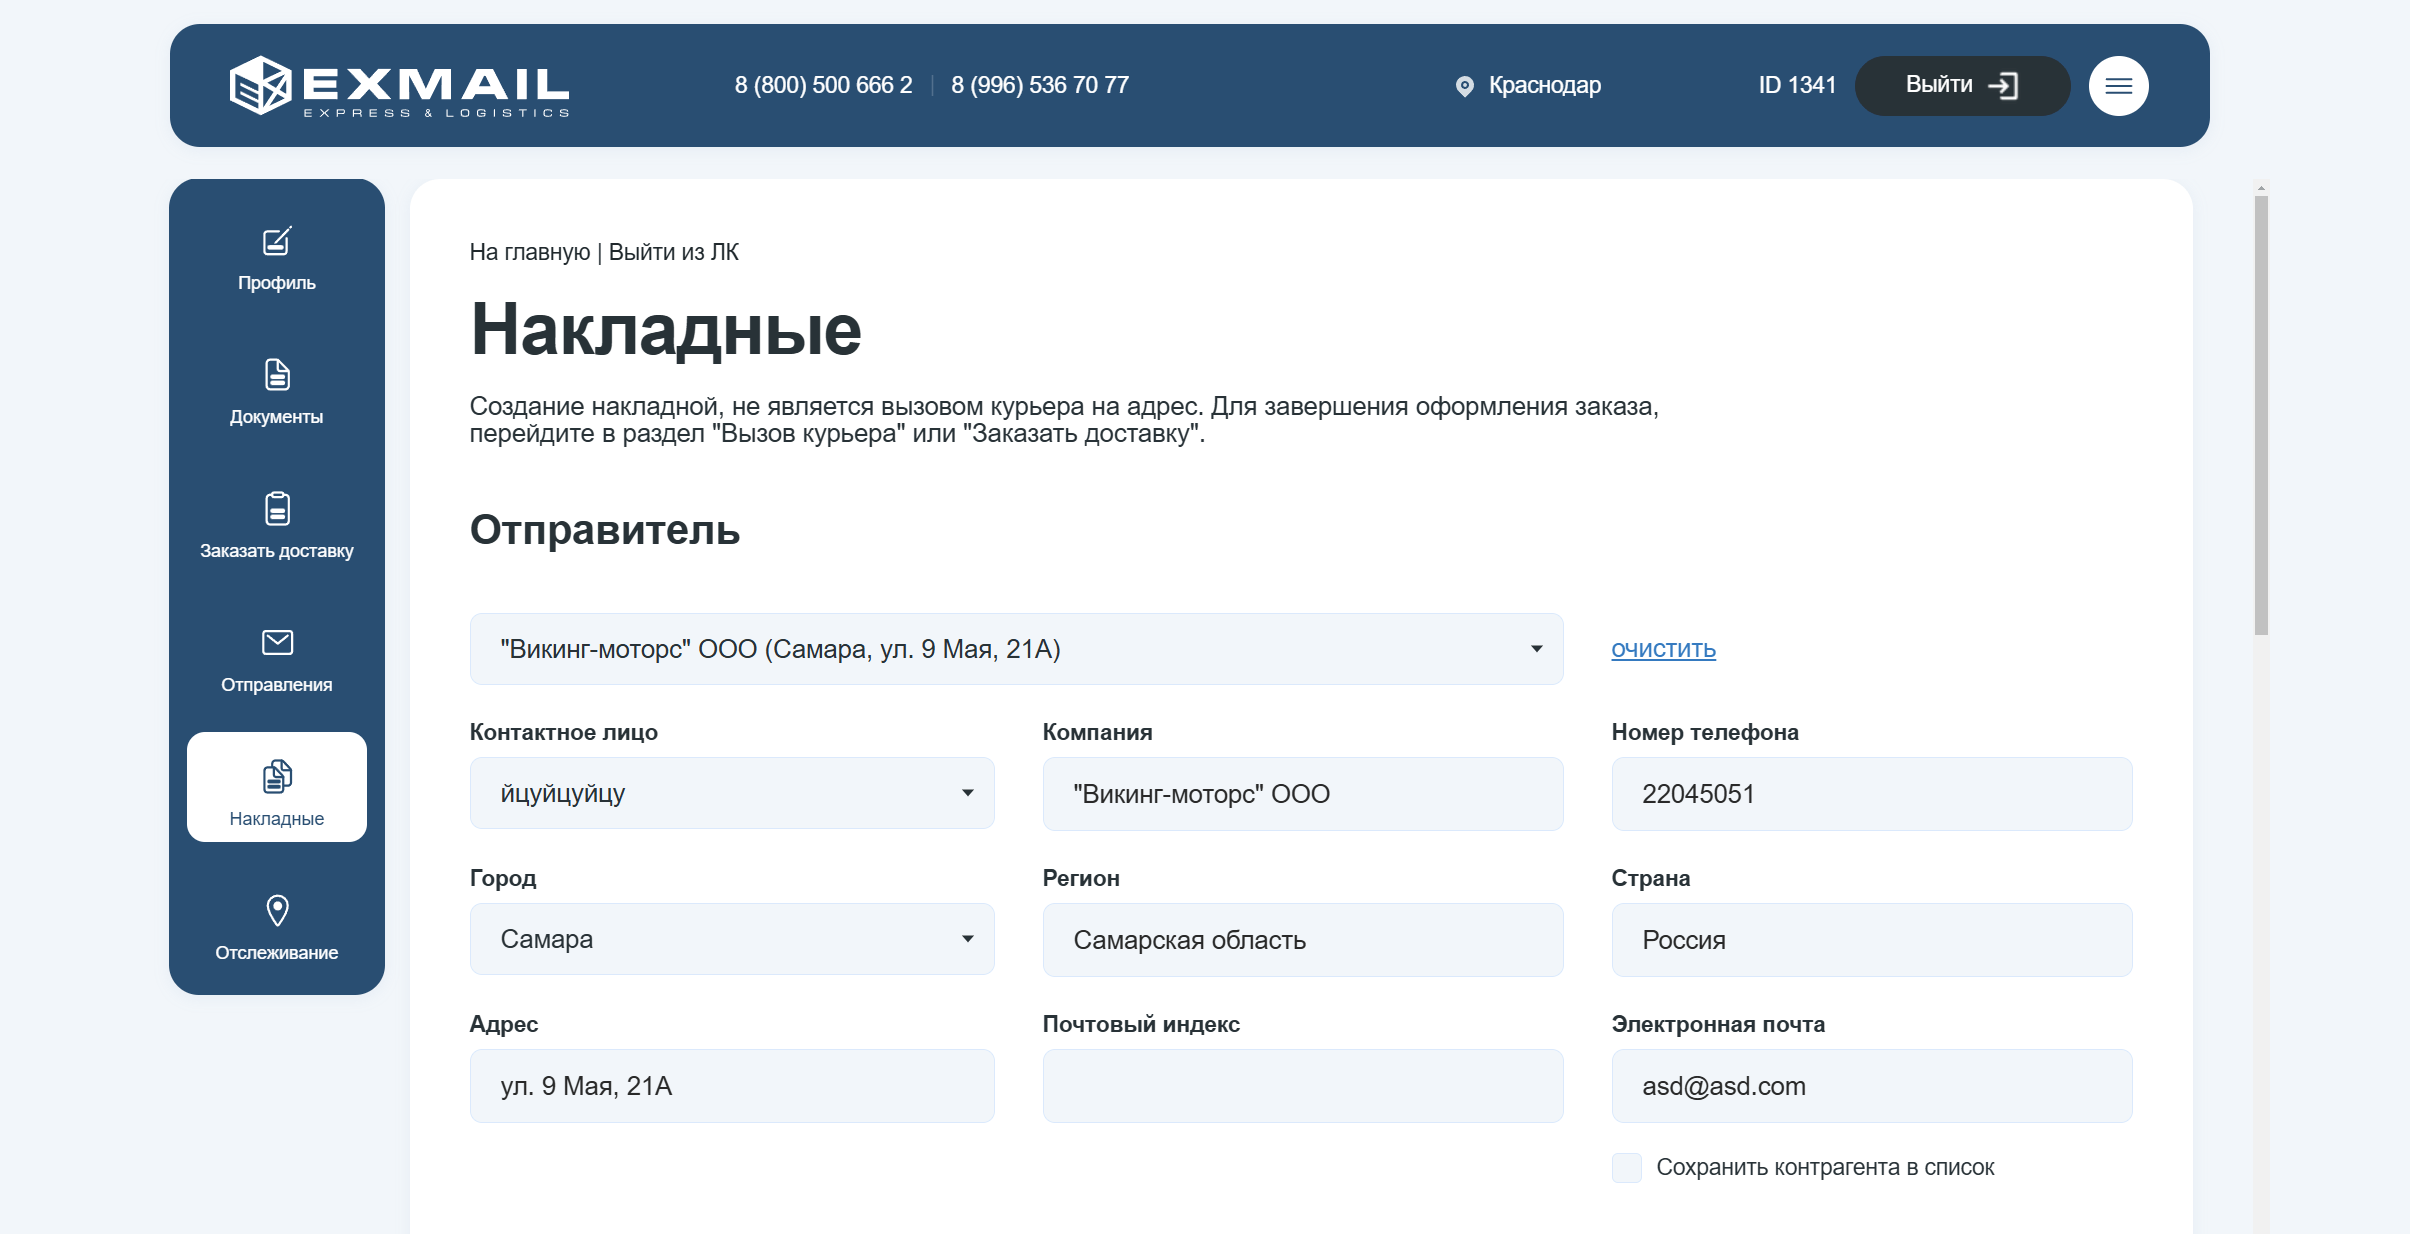Click into the Почтовый индекс field
Viewport: 2410px width, 1234px height.
1302,1086
